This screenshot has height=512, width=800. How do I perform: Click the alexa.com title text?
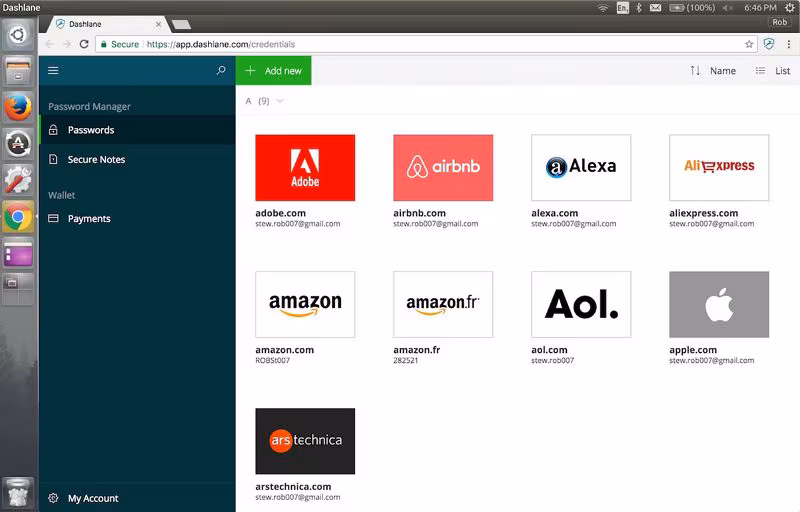(555, 213)
